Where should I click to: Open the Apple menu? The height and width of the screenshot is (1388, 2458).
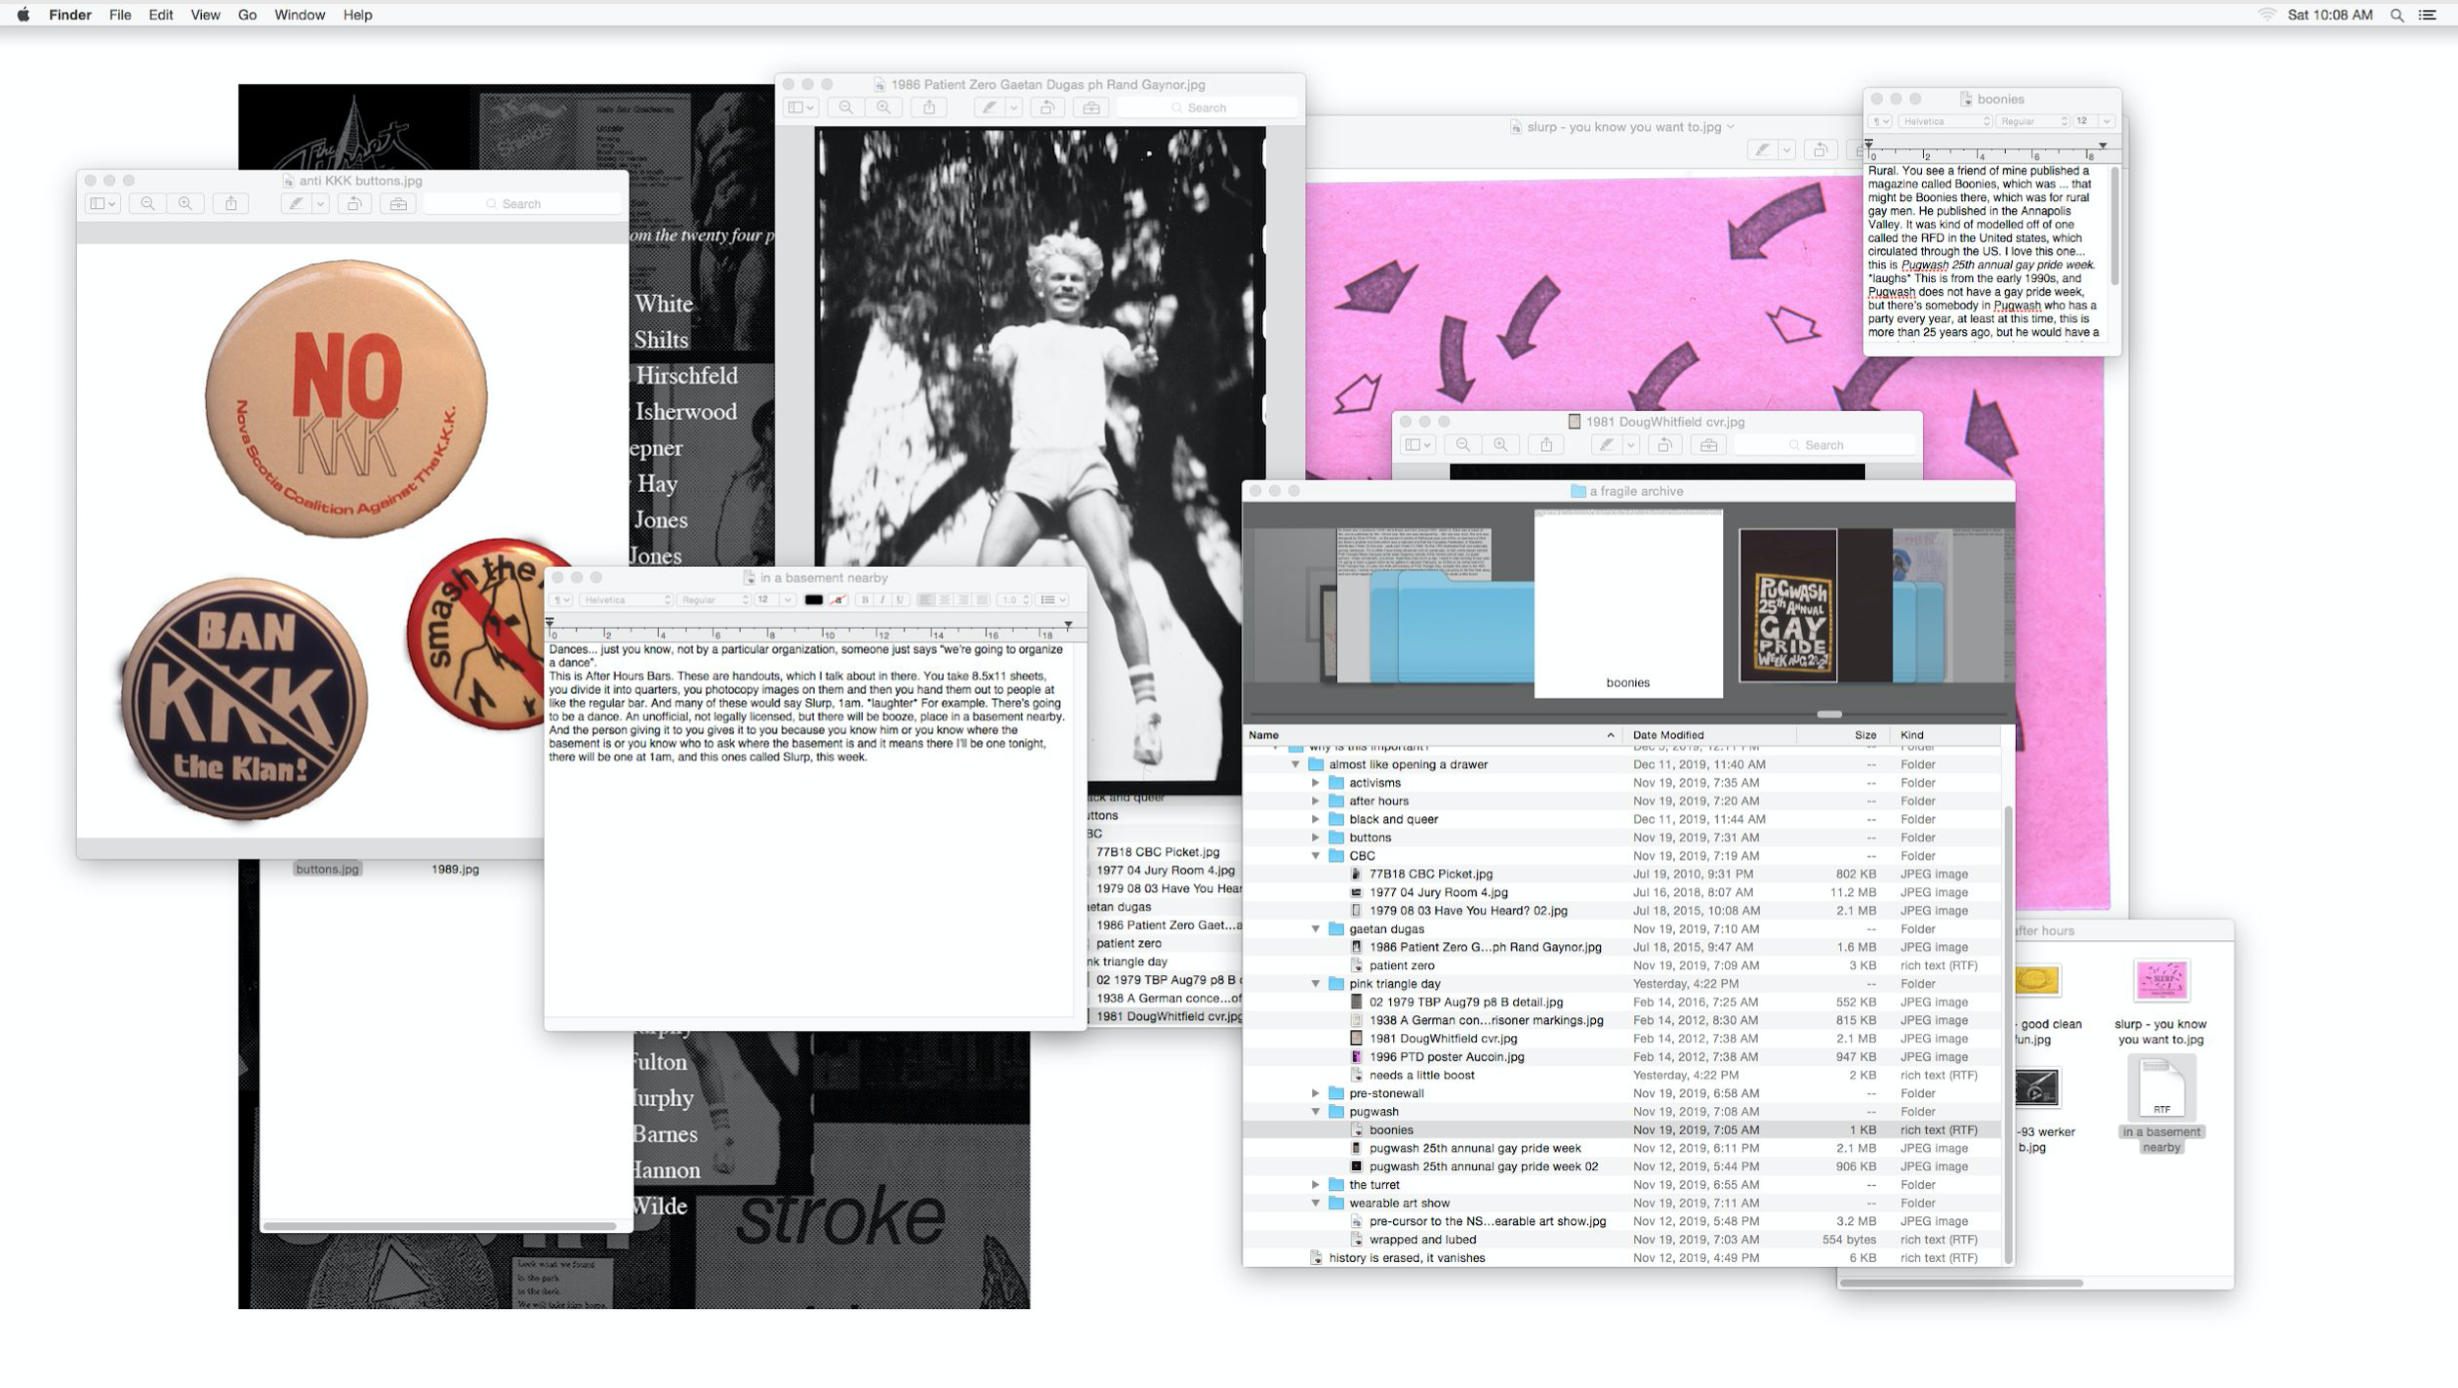point(23,15)
